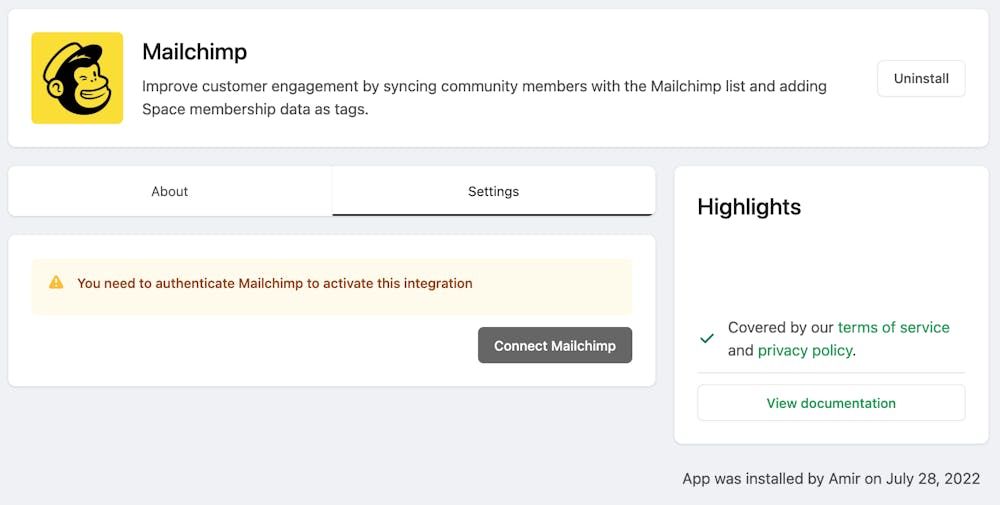The height and width of the screenshot is (505, 1000).
Task: Switch to the About tab
Action: coord(170,191)
